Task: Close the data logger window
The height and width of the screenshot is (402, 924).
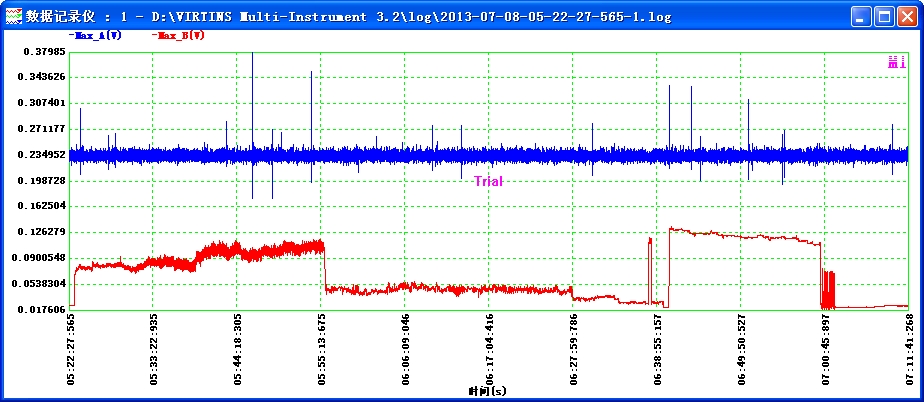Action: click(x=907, y=17)
